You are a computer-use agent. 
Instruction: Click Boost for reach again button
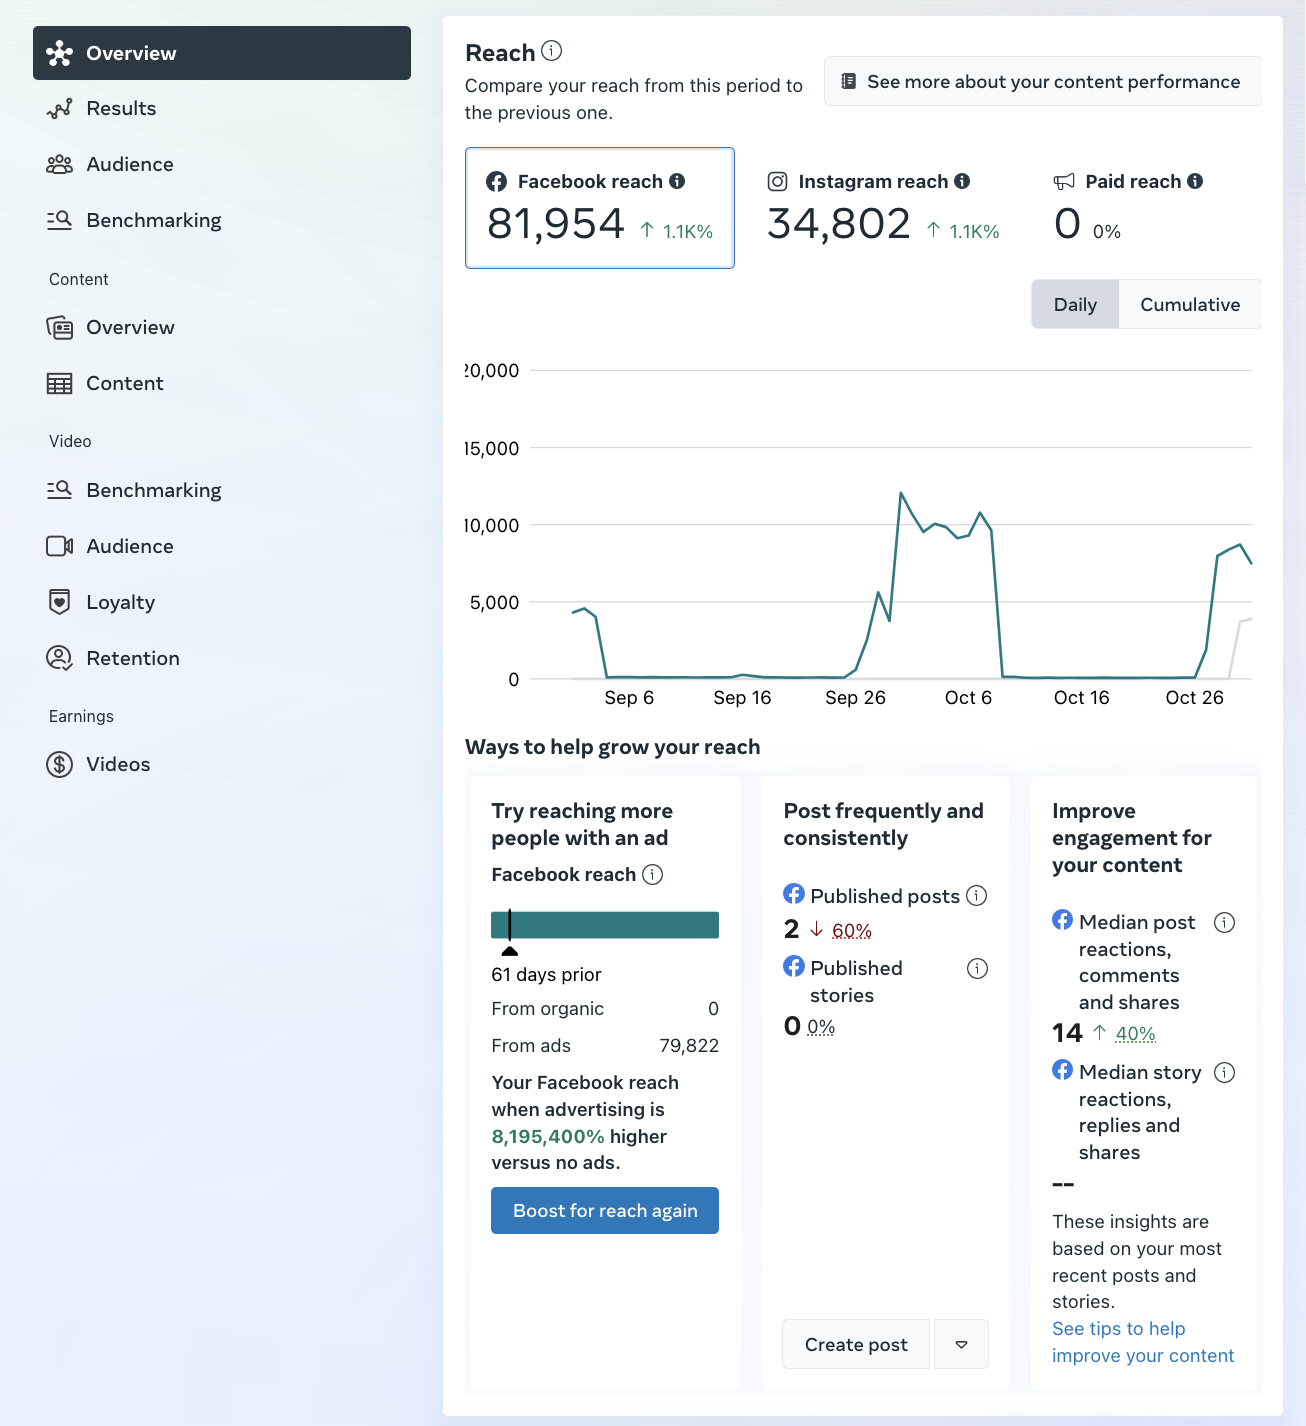605,1210
